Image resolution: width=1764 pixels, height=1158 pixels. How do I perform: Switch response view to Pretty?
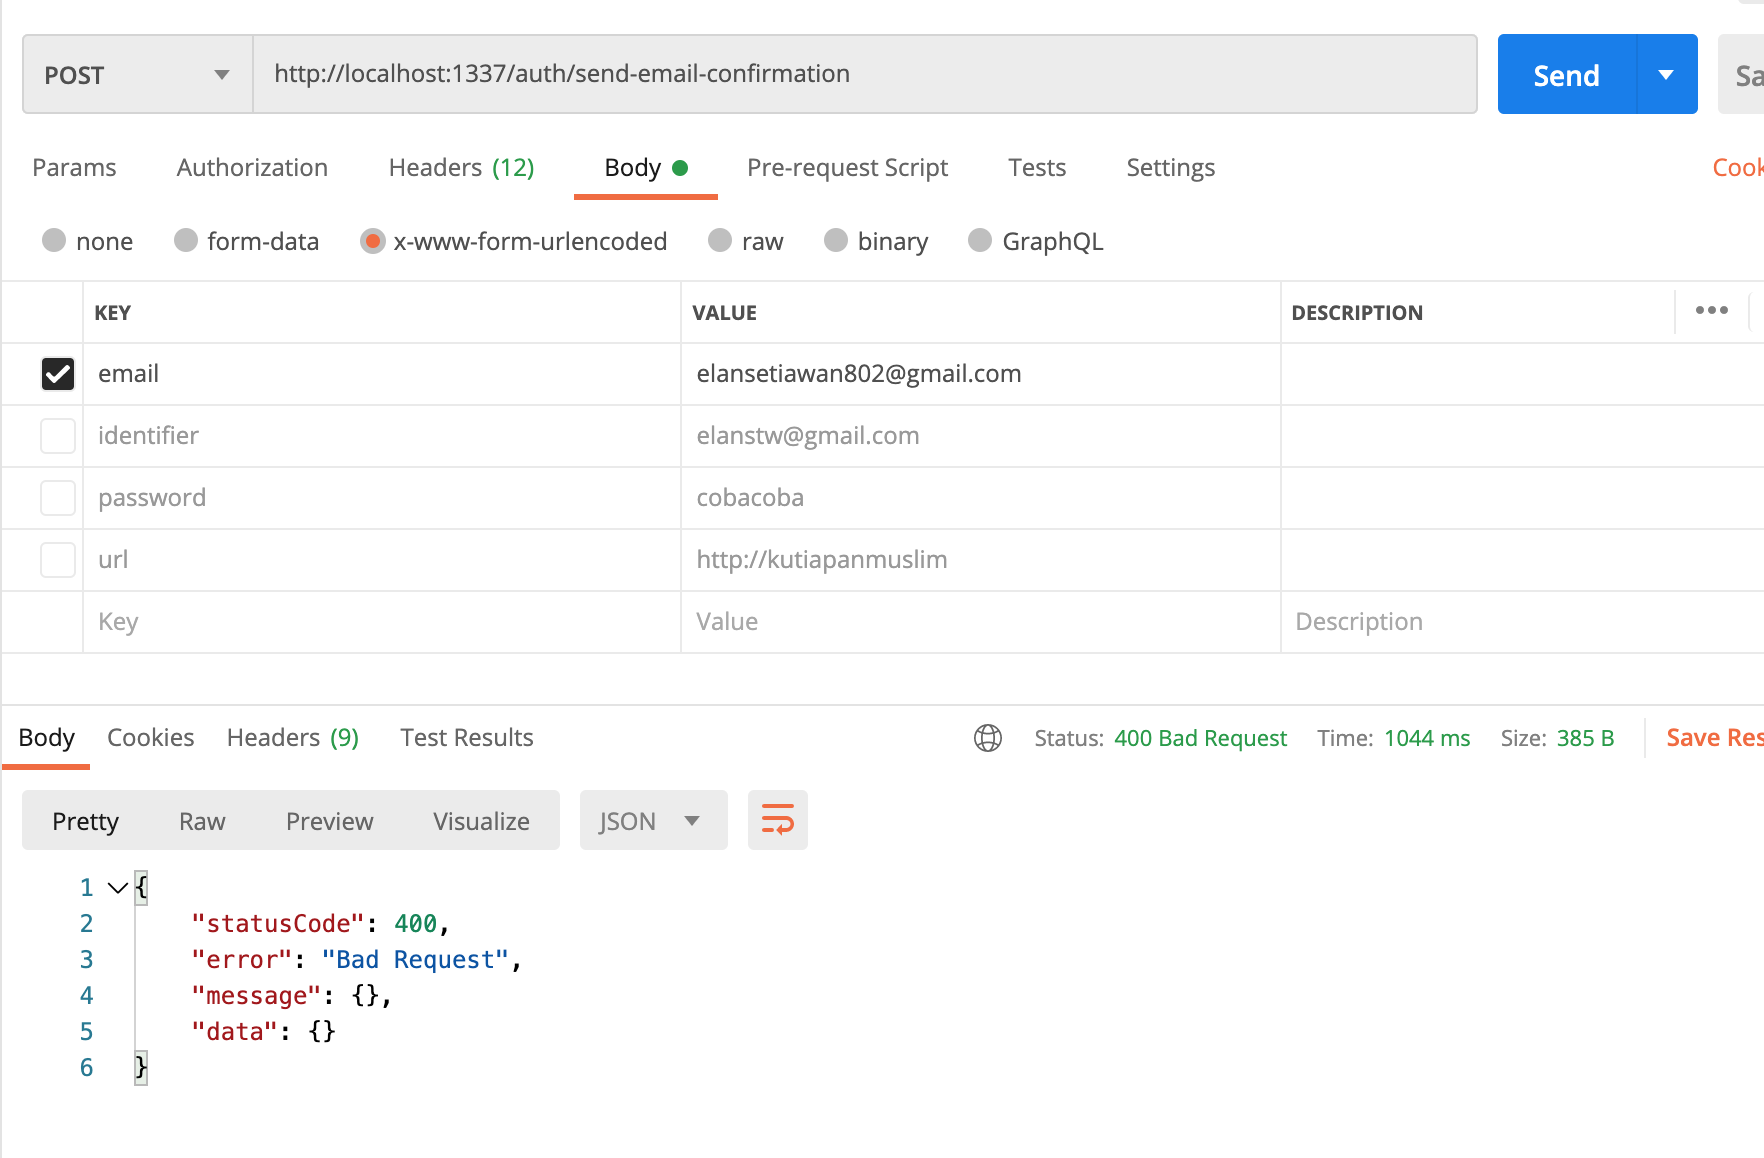85,821
